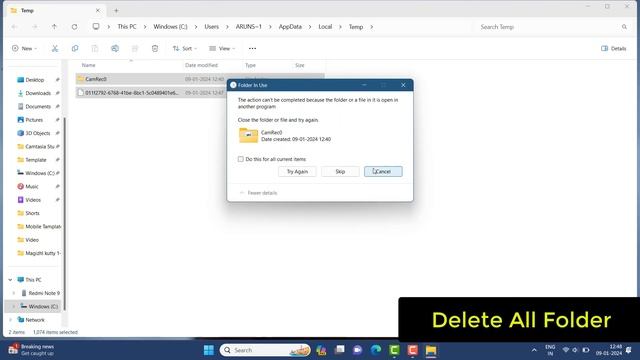Collapse the This PC tree node
The image size is (640, 360).
click(10, 280)
